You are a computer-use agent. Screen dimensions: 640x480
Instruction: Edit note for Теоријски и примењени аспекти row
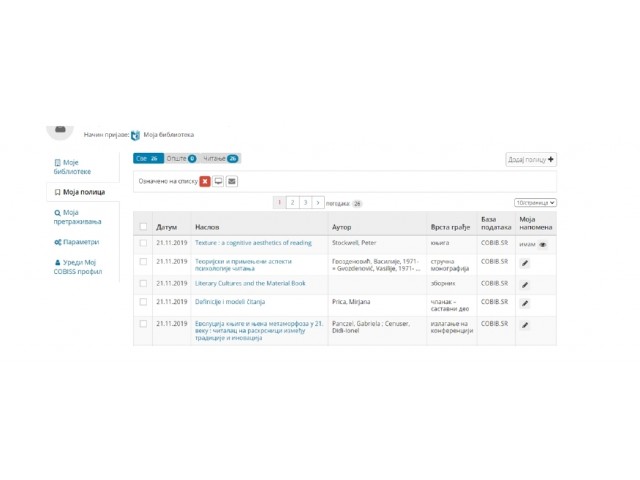click(525, 263)
